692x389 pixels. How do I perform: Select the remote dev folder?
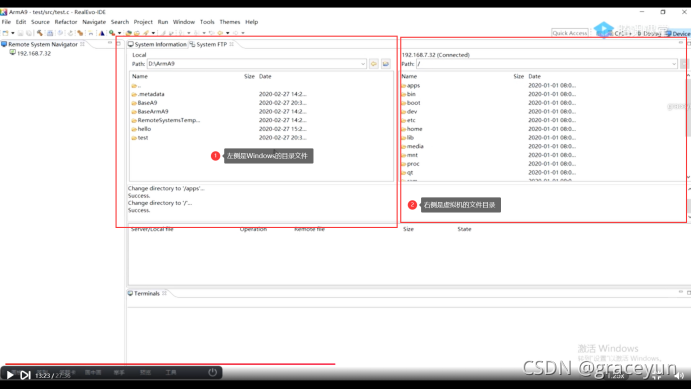(409, 112)
